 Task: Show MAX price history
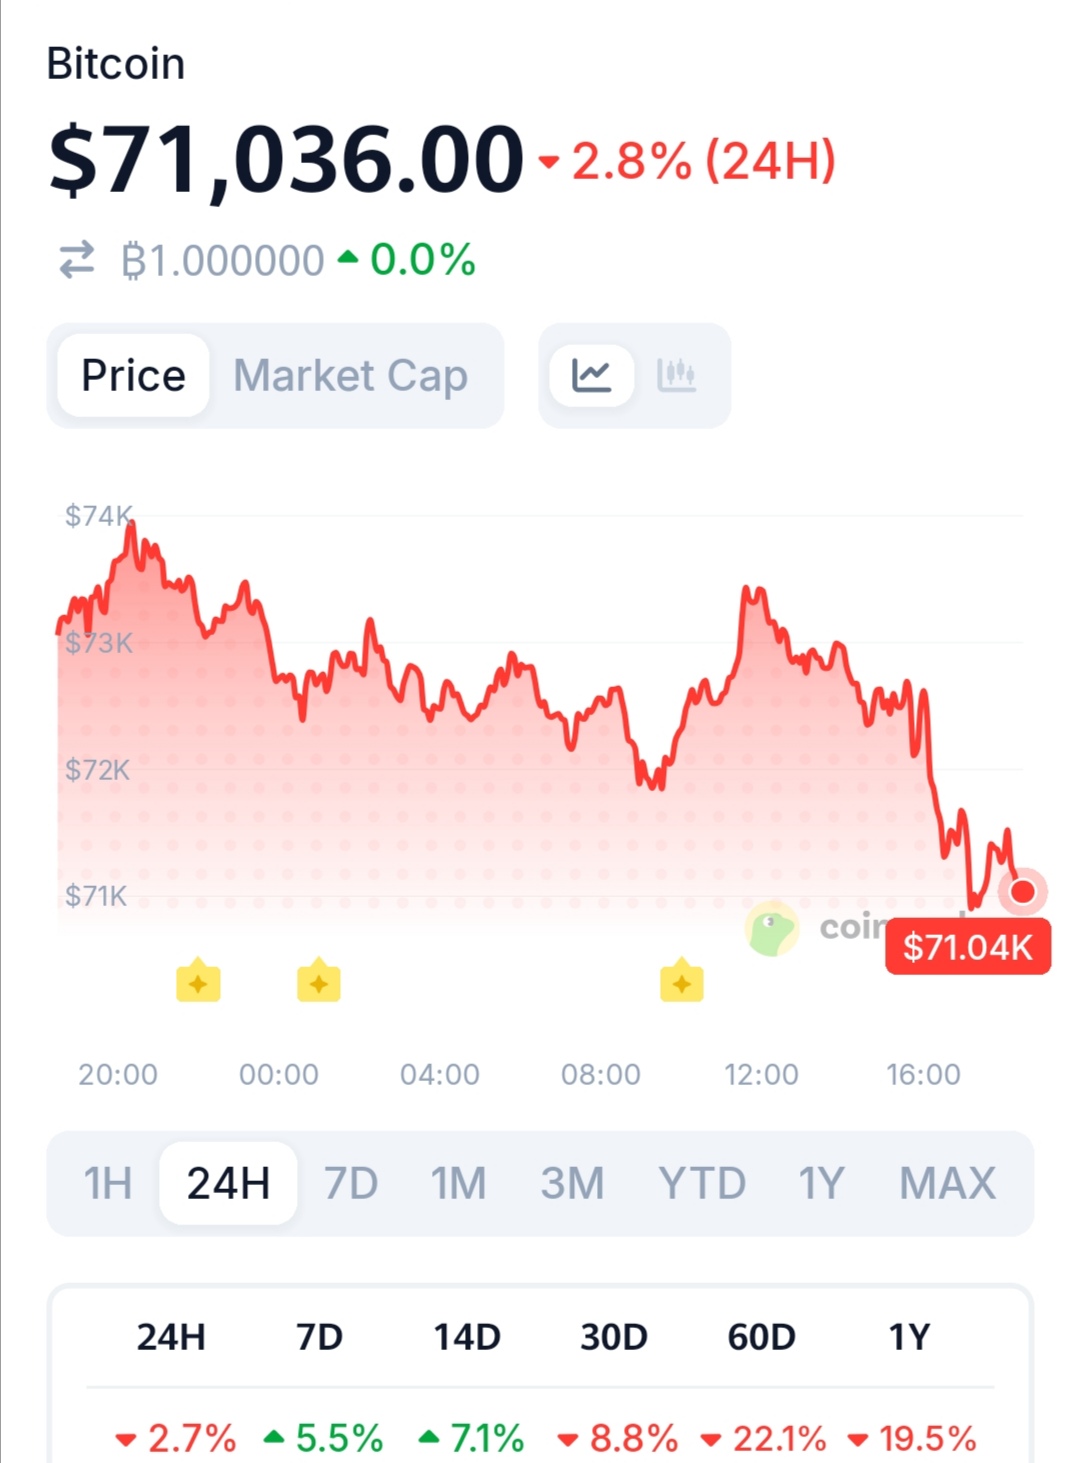pos(947,1183)
